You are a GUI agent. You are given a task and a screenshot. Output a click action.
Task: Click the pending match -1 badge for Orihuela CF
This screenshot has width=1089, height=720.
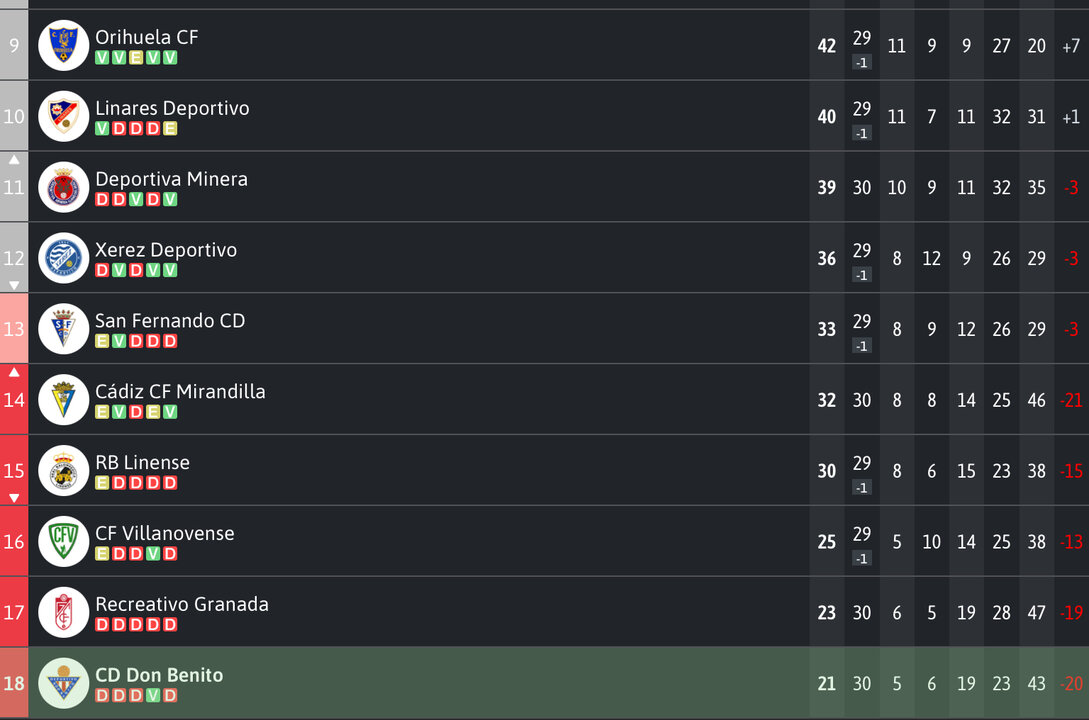[861, 62]
